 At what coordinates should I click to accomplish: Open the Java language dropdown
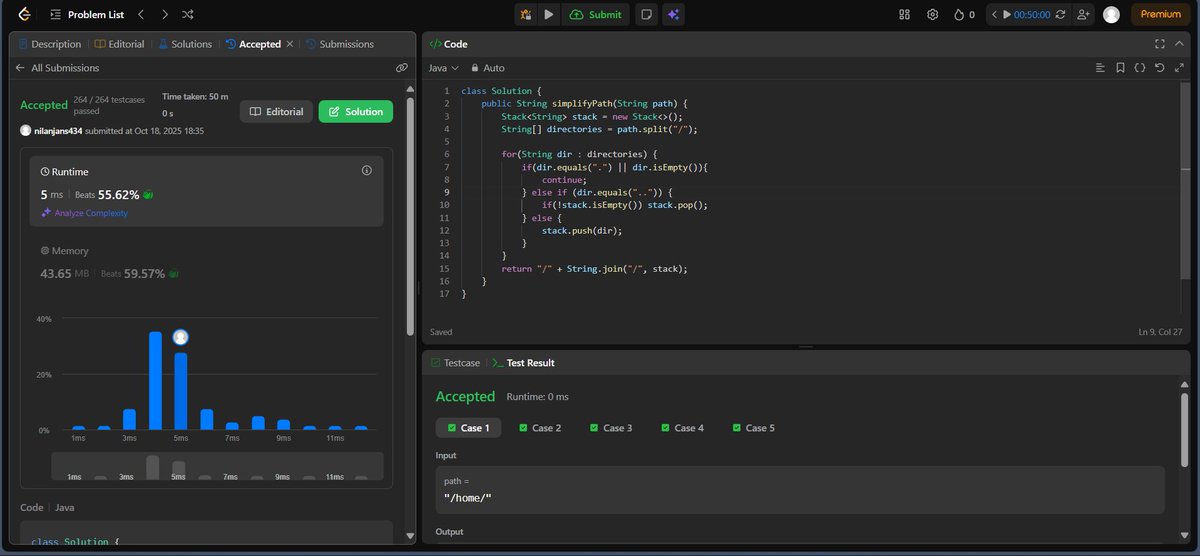coord(443,68)
